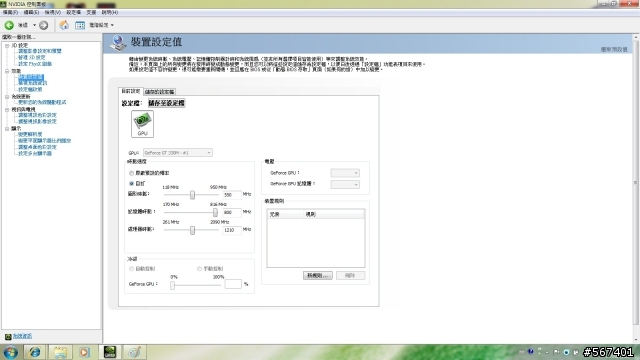
Task: Select the automatic cooling control radio button
Action: [131, 269]
